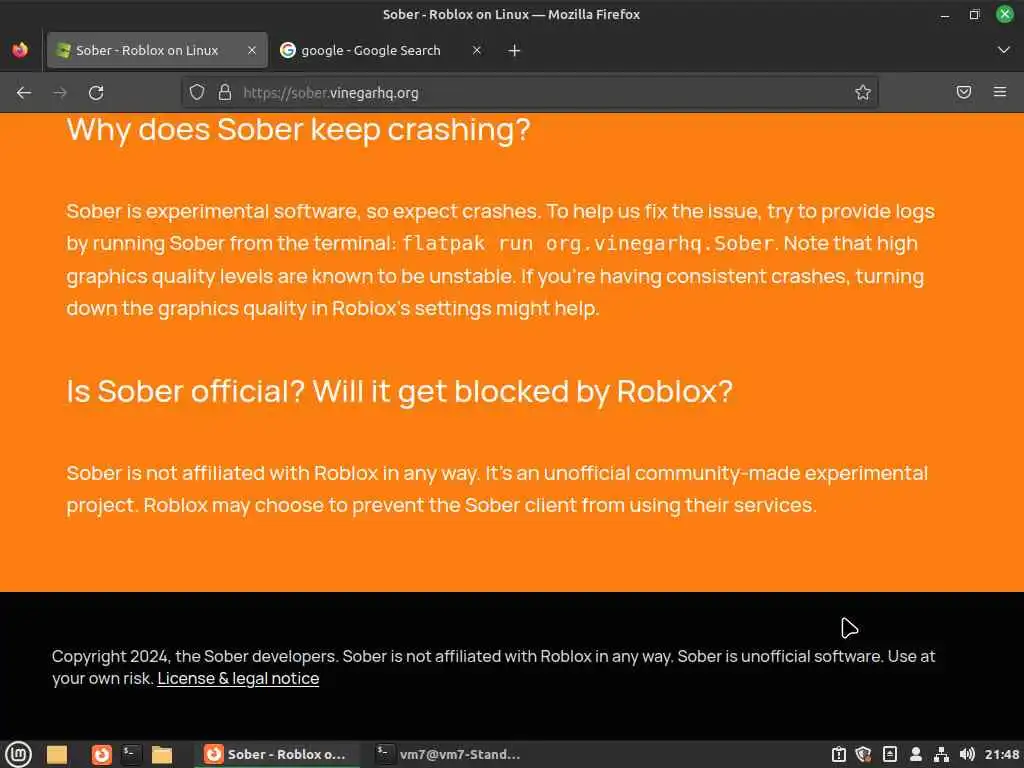Open the network connections tray icon
1024x768 pixels.
click(941, 754)
